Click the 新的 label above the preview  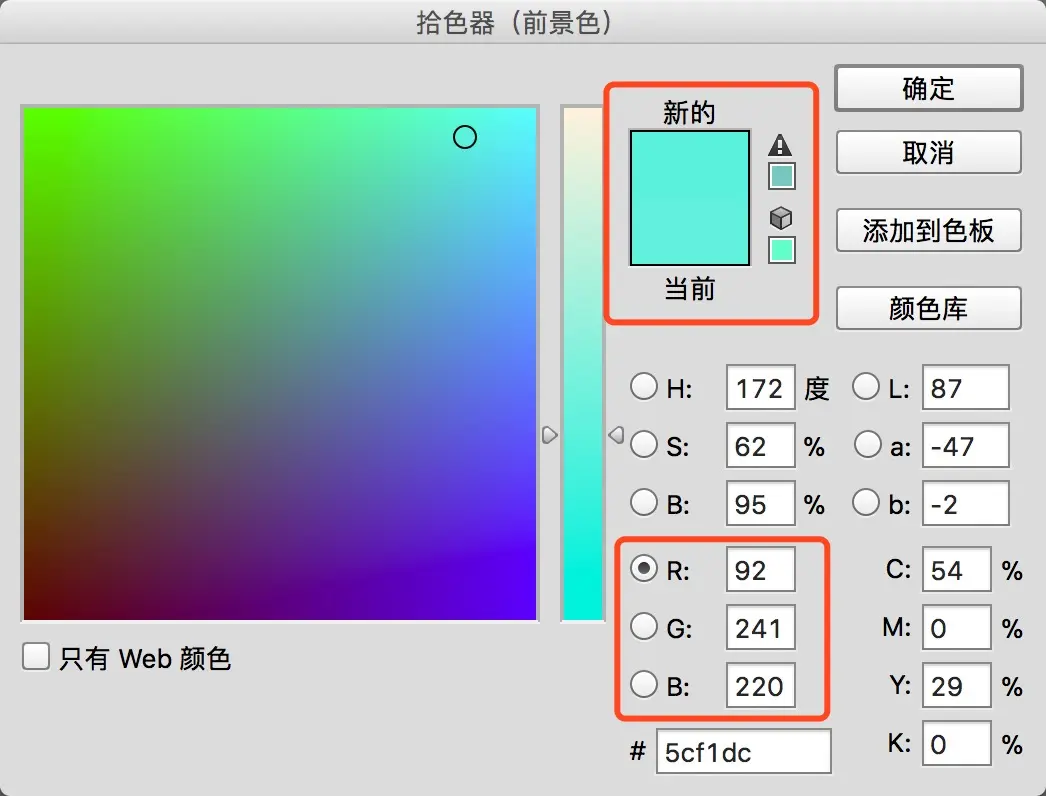[x=689, y=113]
